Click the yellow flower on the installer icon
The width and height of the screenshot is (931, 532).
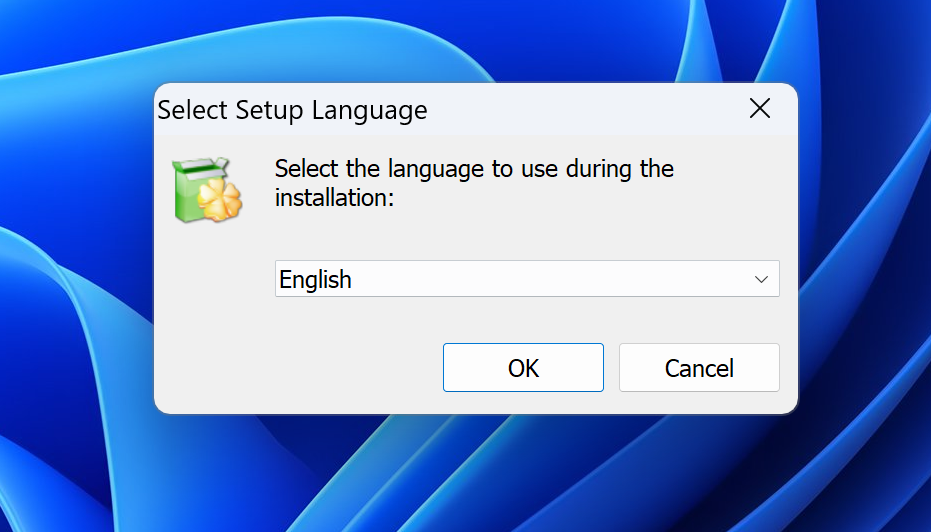pos(218,201)
